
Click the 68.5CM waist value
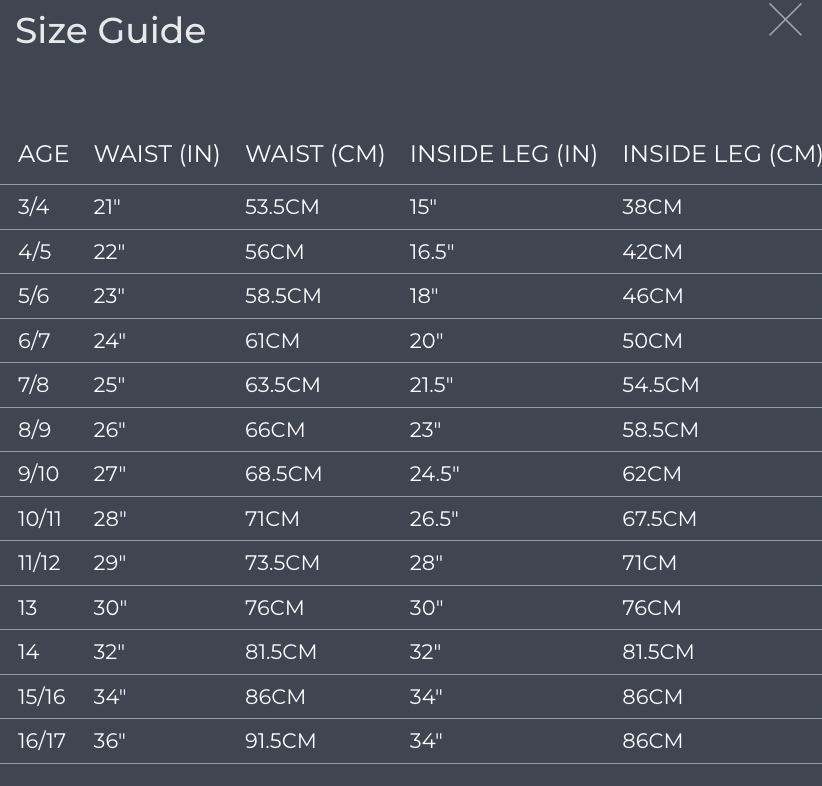[x=283, y=474]
